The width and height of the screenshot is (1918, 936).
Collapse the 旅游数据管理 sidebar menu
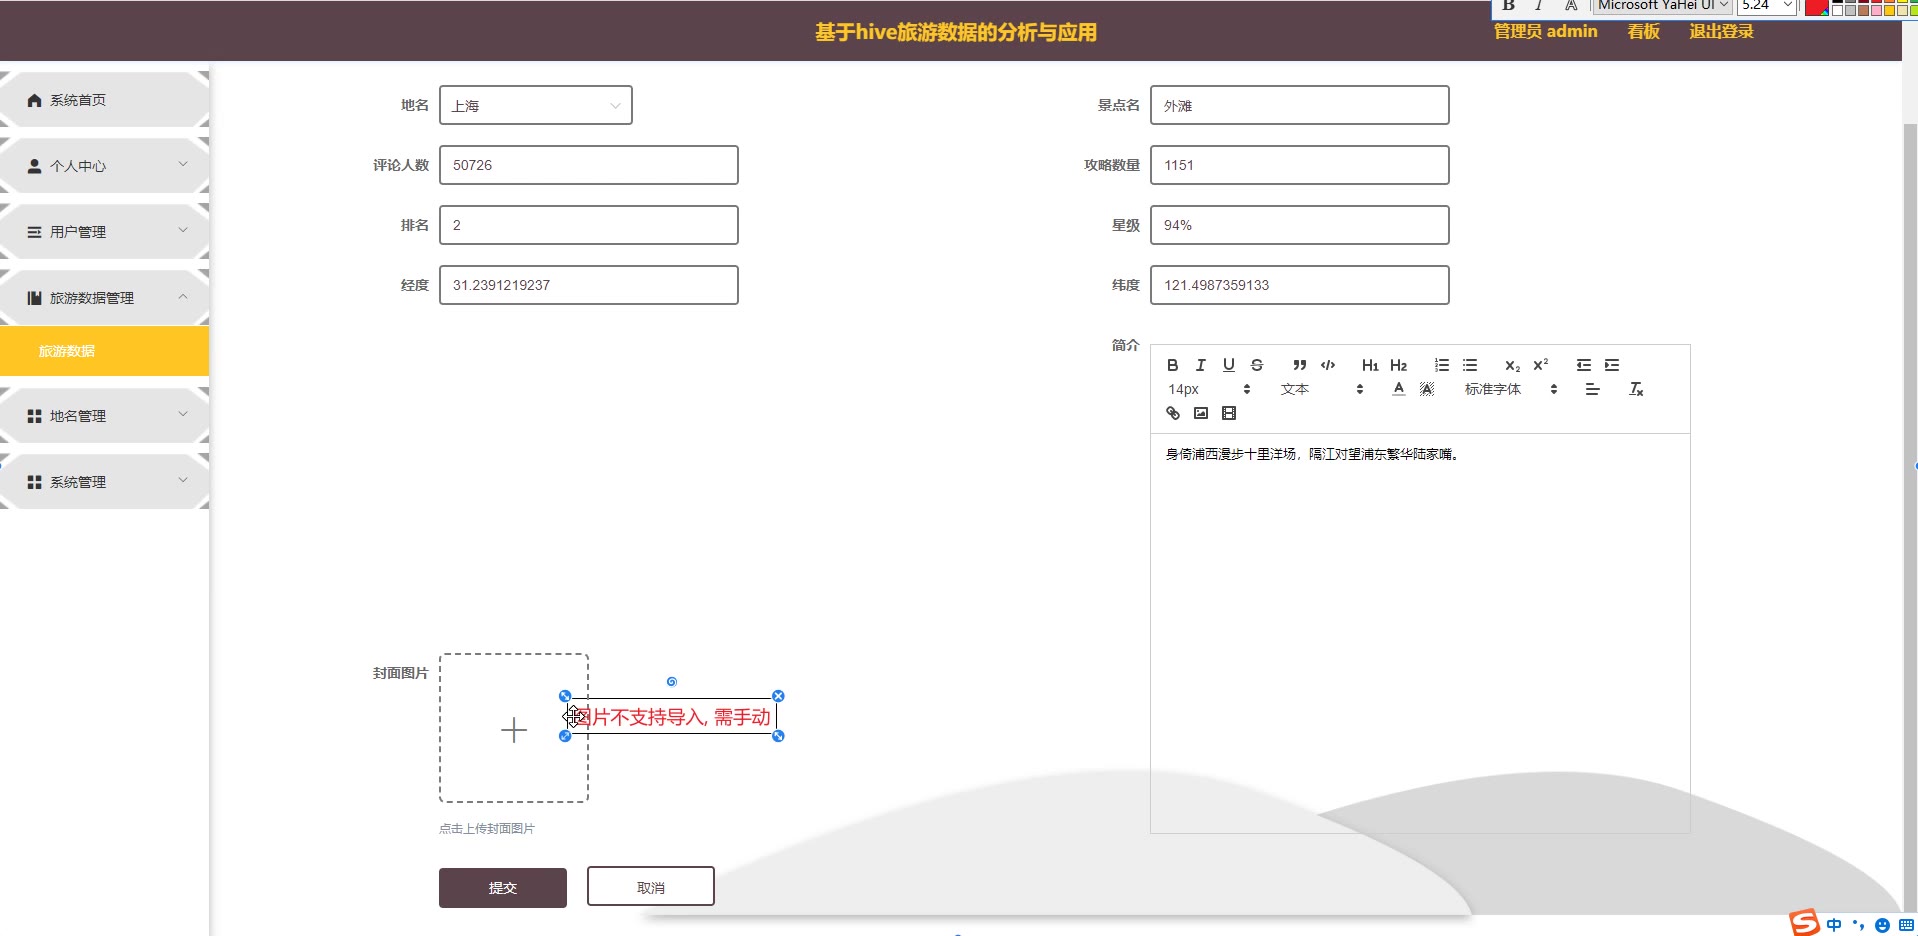pos(105,297)
